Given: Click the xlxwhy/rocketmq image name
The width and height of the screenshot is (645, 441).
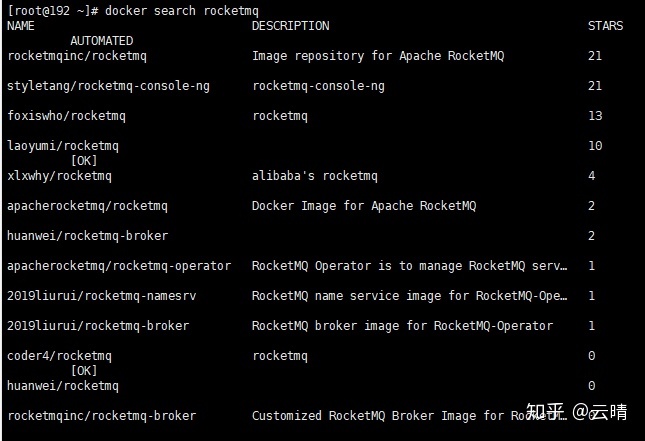Looking at the screenshot, I should point(59,176).
